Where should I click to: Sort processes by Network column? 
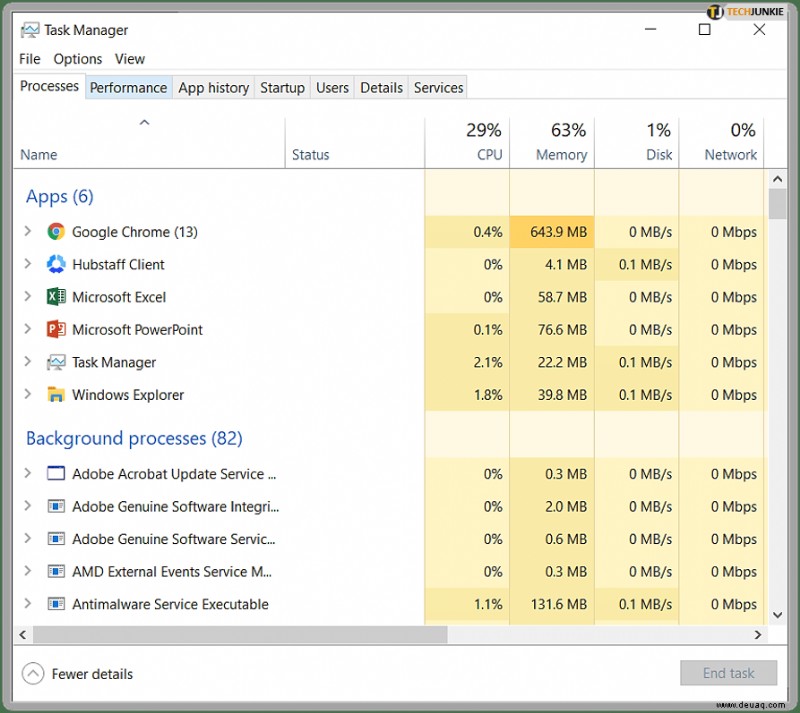[721, 143]
